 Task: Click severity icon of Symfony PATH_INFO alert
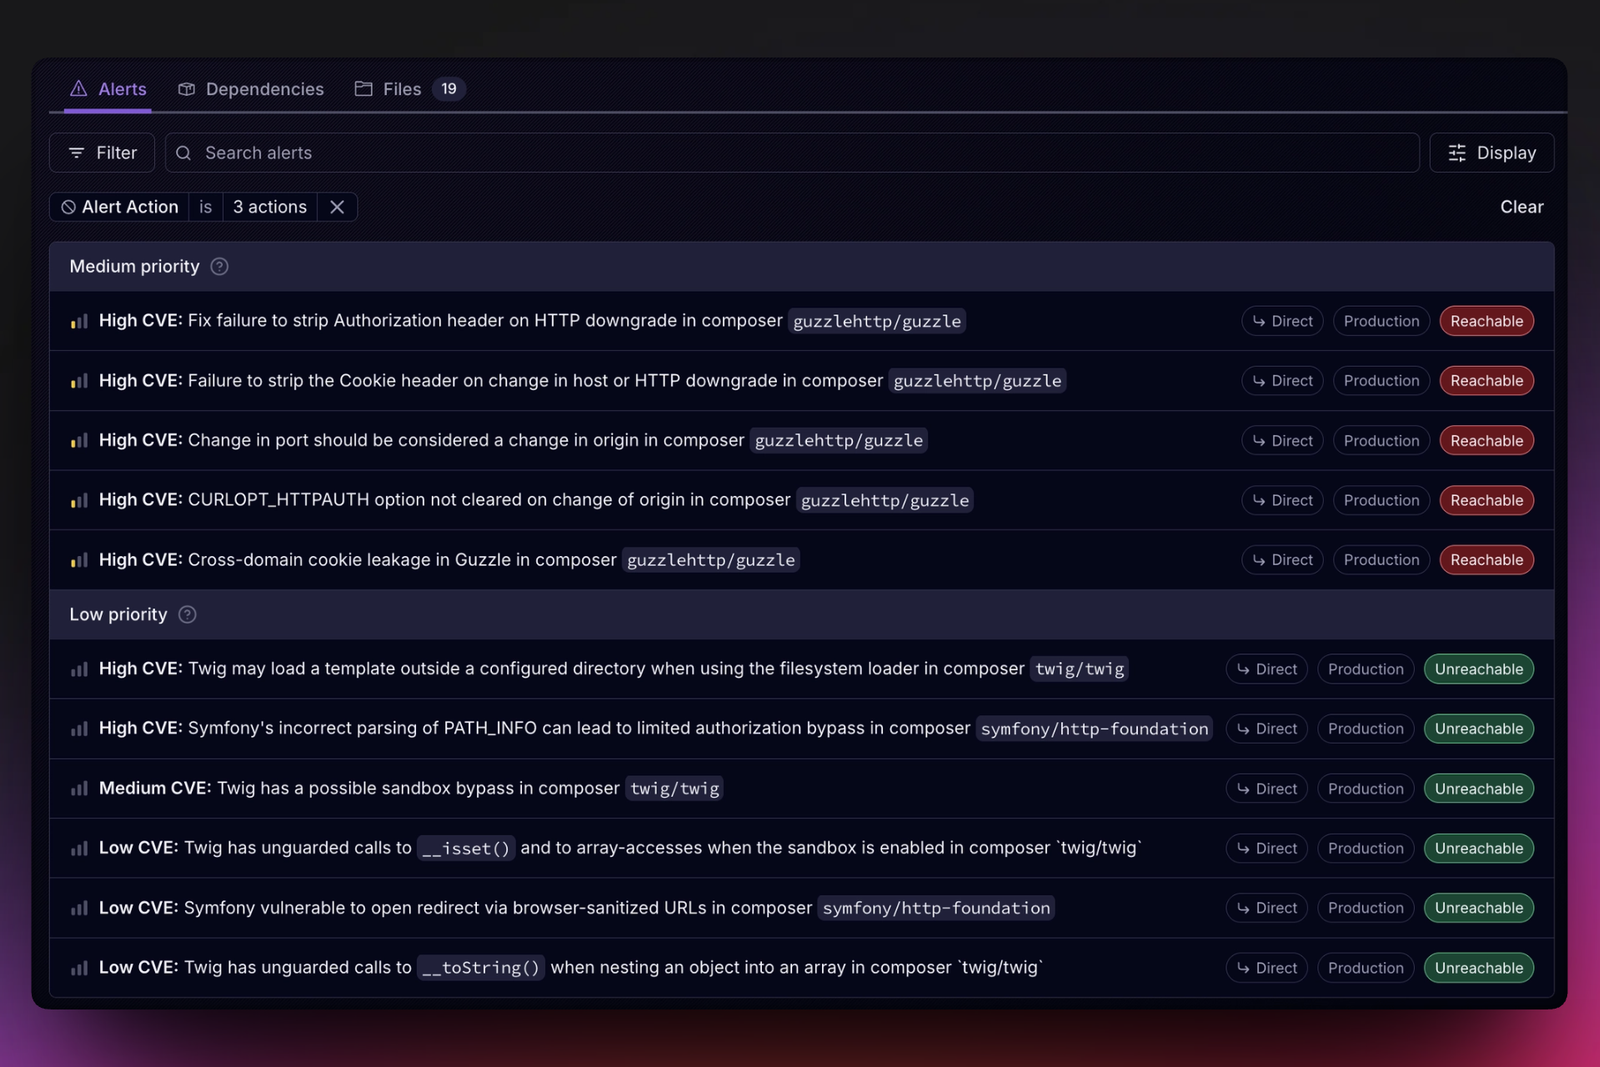coord(79,729)
